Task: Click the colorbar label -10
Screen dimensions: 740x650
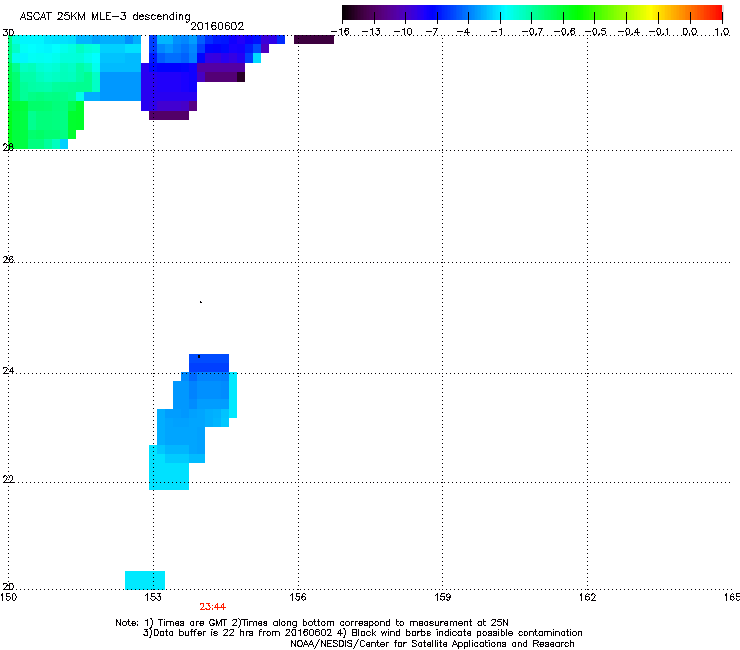Action: [403, 32]
